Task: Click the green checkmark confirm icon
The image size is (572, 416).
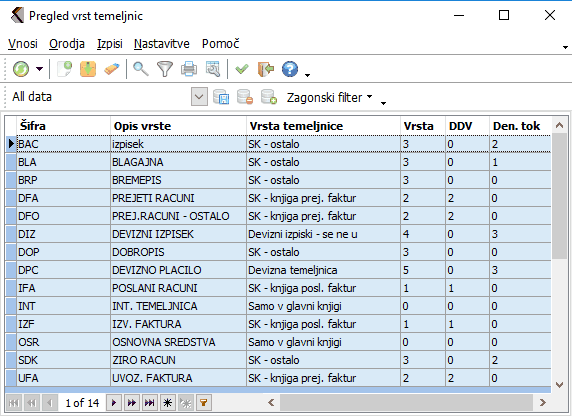Action: [241, 69]
